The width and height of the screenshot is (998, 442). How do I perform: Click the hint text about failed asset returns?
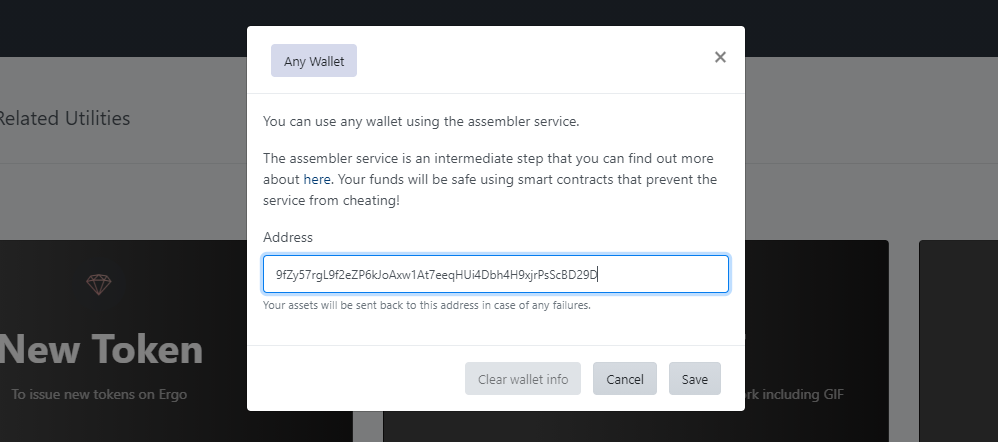point(426,305)
